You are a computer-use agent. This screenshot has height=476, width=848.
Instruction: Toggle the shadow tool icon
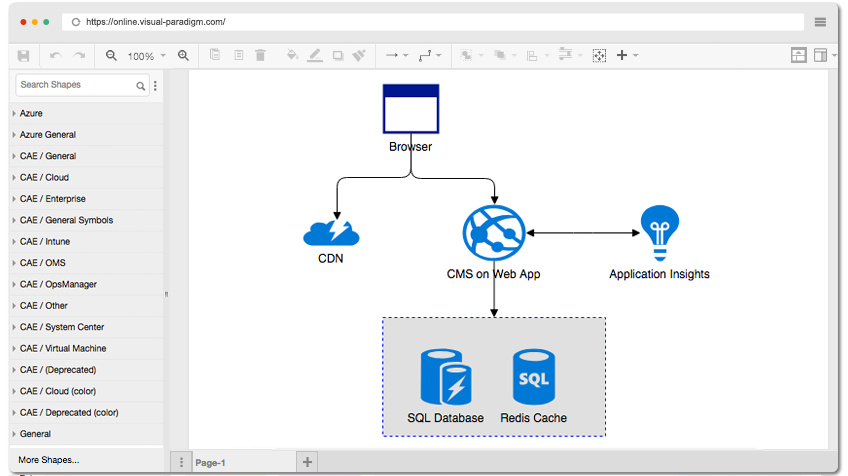click(338, 56)
